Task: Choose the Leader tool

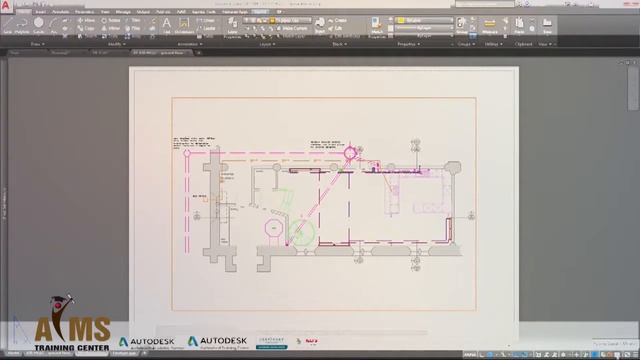Action: click(206, 28)
